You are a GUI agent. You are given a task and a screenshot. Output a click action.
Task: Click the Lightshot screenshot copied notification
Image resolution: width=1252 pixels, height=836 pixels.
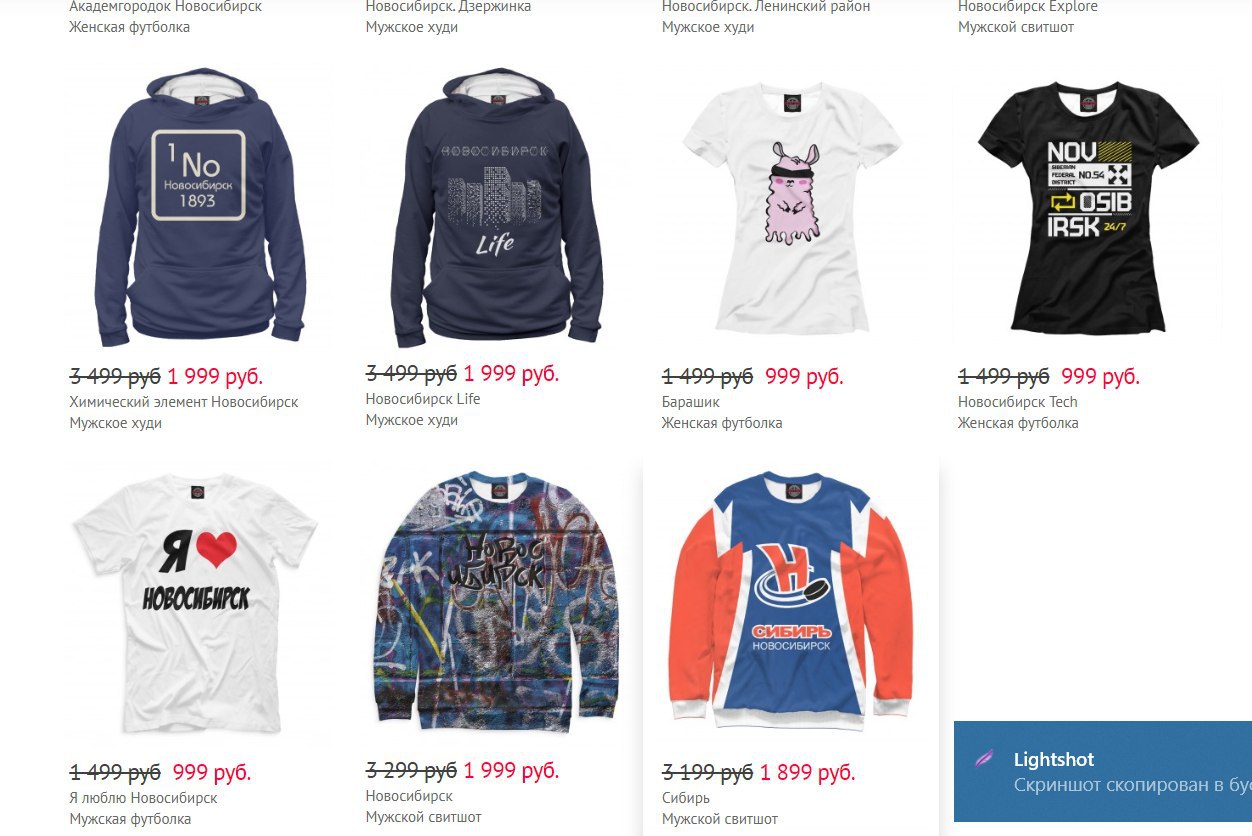(x=1103, y=771)
